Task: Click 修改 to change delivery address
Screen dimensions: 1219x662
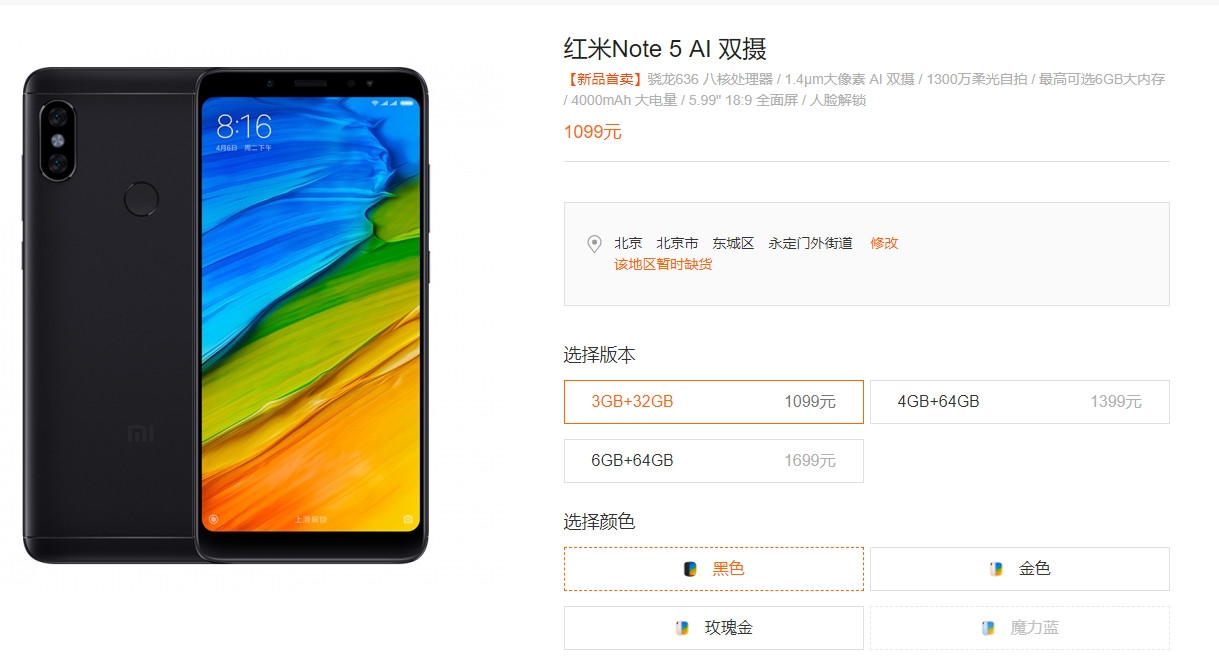Action: 884,243
